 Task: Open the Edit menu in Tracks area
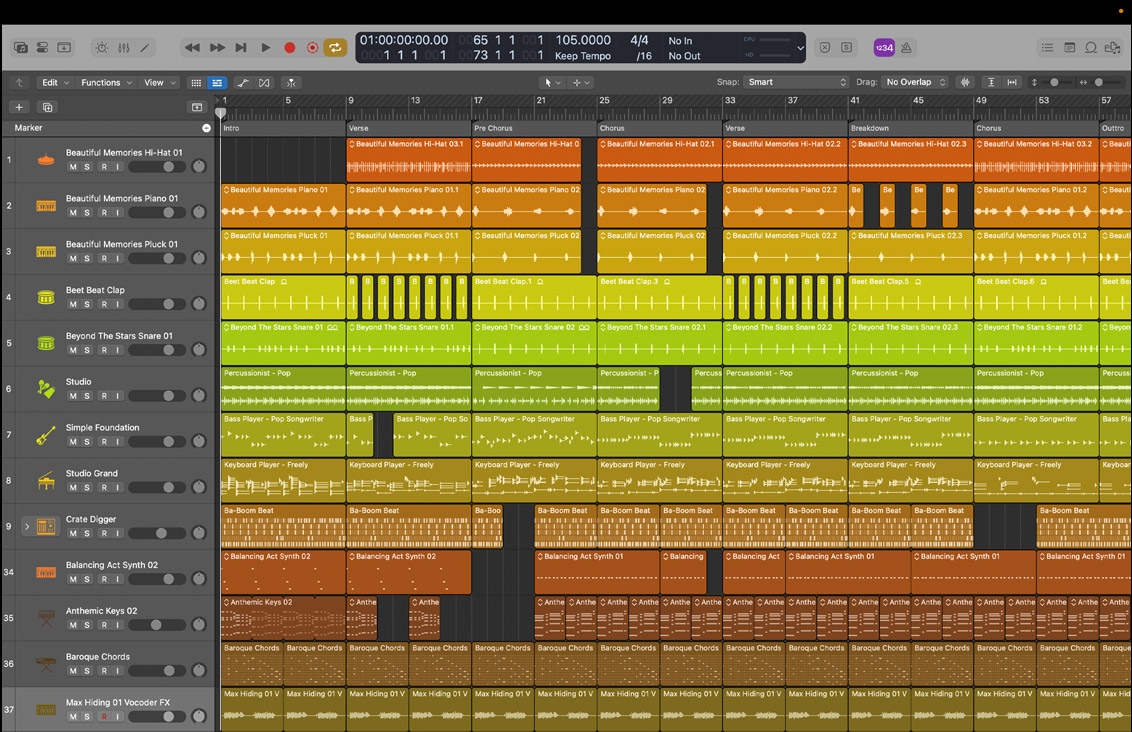pos(54,83)
